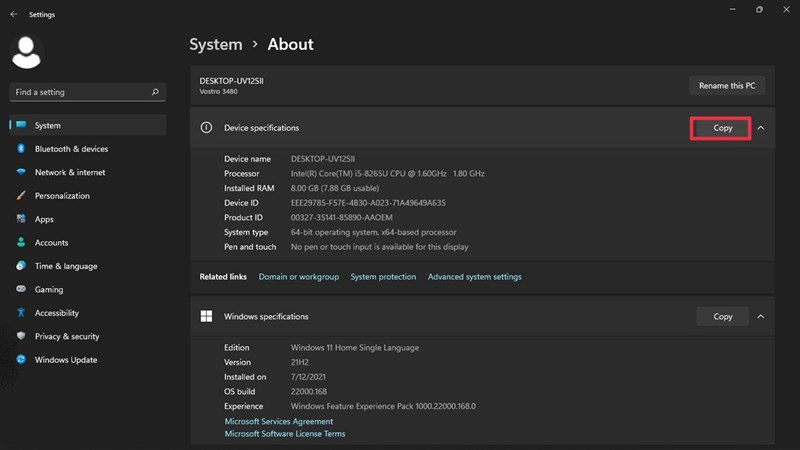Restore down the Settings window
800x450 pixels.
pyautogui.click(x=759, y=9)
